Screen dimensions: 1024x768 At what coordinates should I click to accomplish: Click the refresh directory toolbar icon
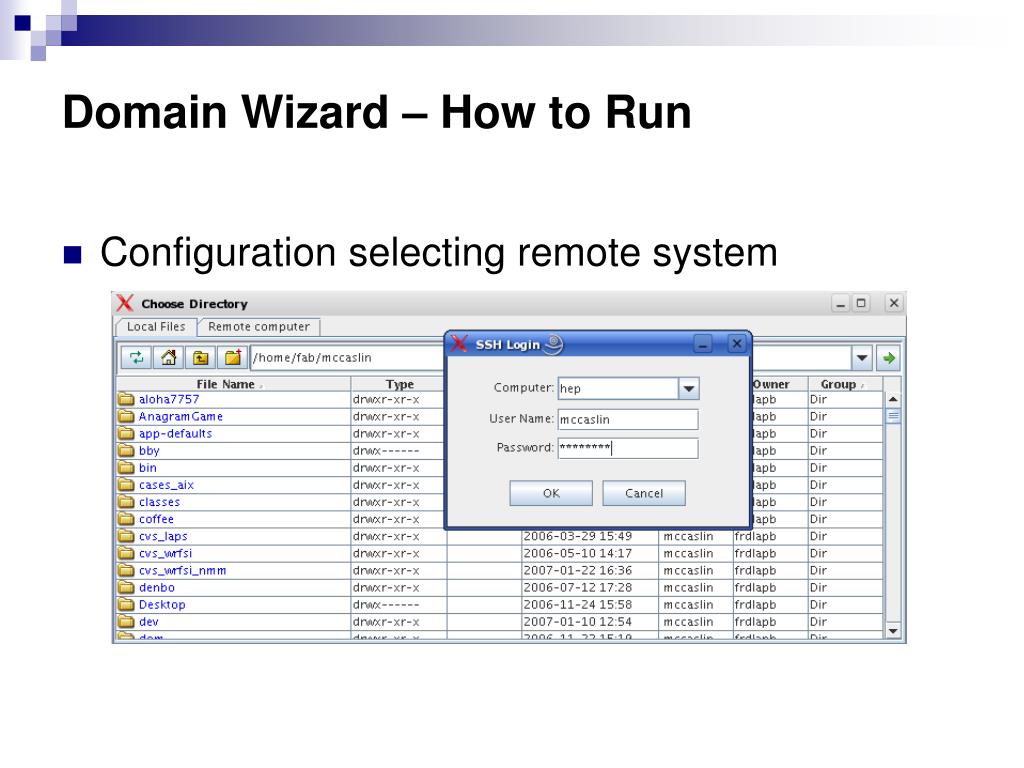click(136, 357)
